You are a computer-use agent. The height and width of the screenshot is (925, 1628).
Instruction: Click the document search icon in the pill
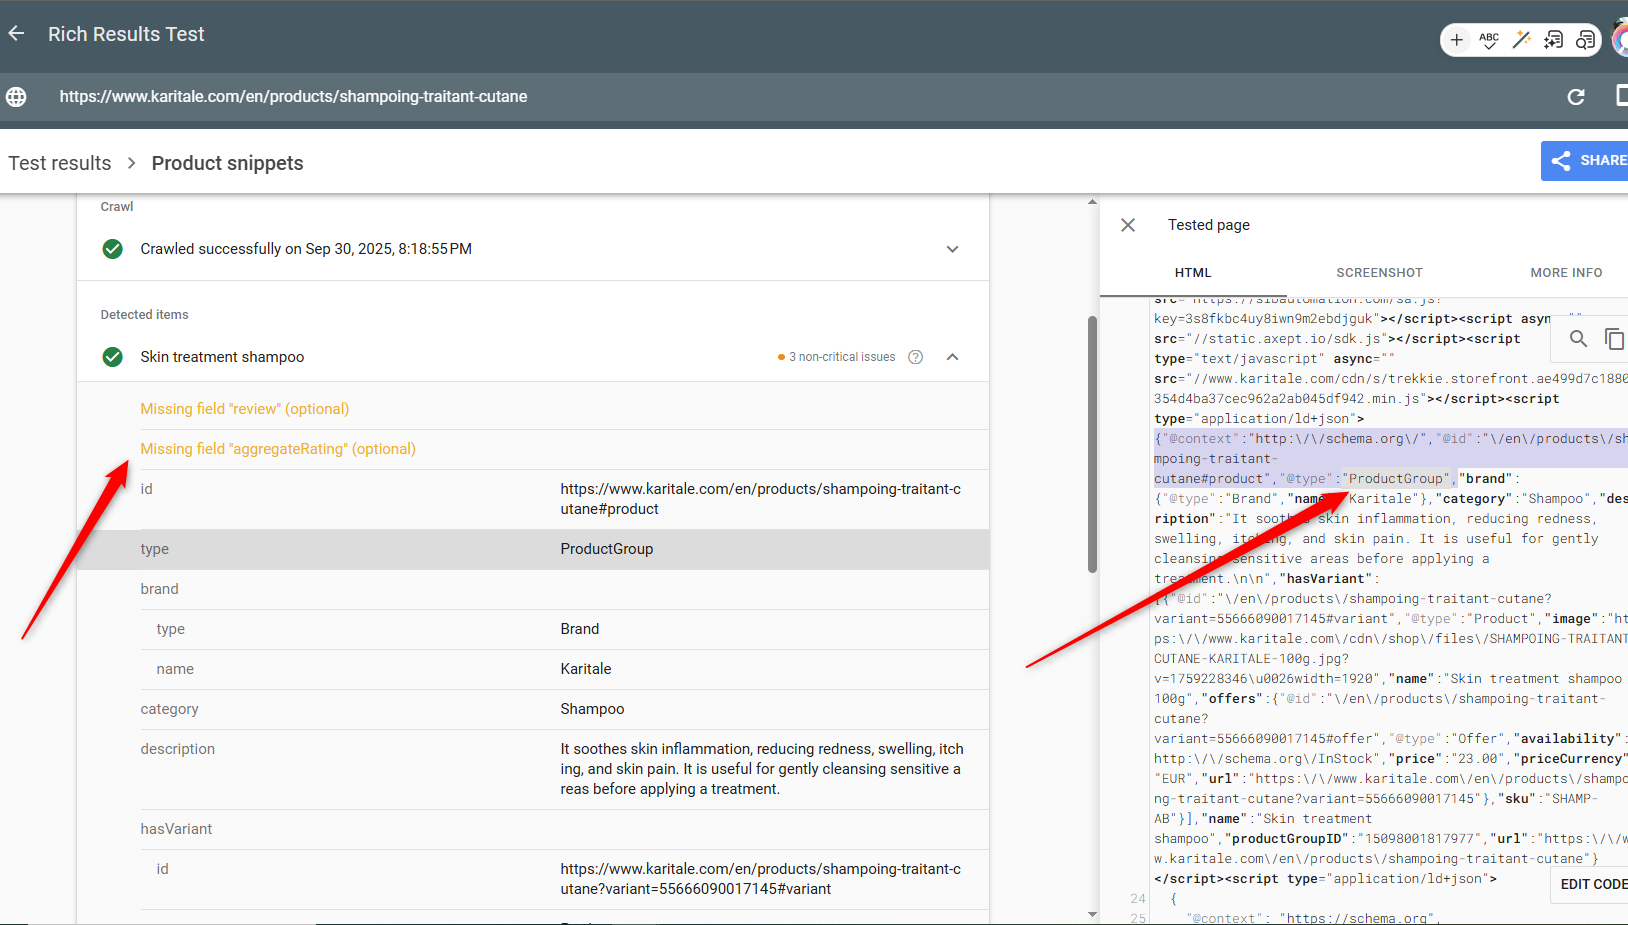click(1585, 40)
